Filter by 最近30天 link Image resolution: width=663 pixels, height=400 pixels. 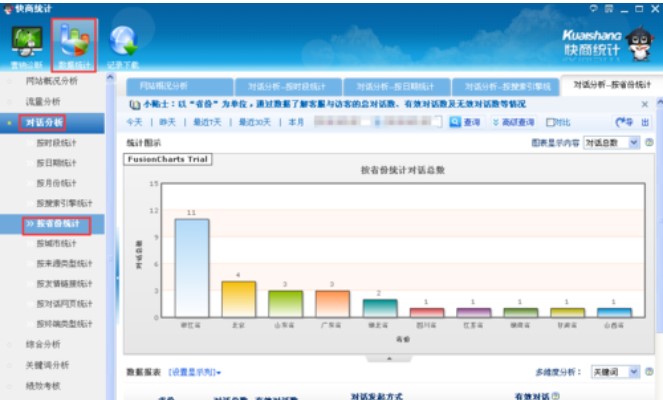click(x=255, y=122)
